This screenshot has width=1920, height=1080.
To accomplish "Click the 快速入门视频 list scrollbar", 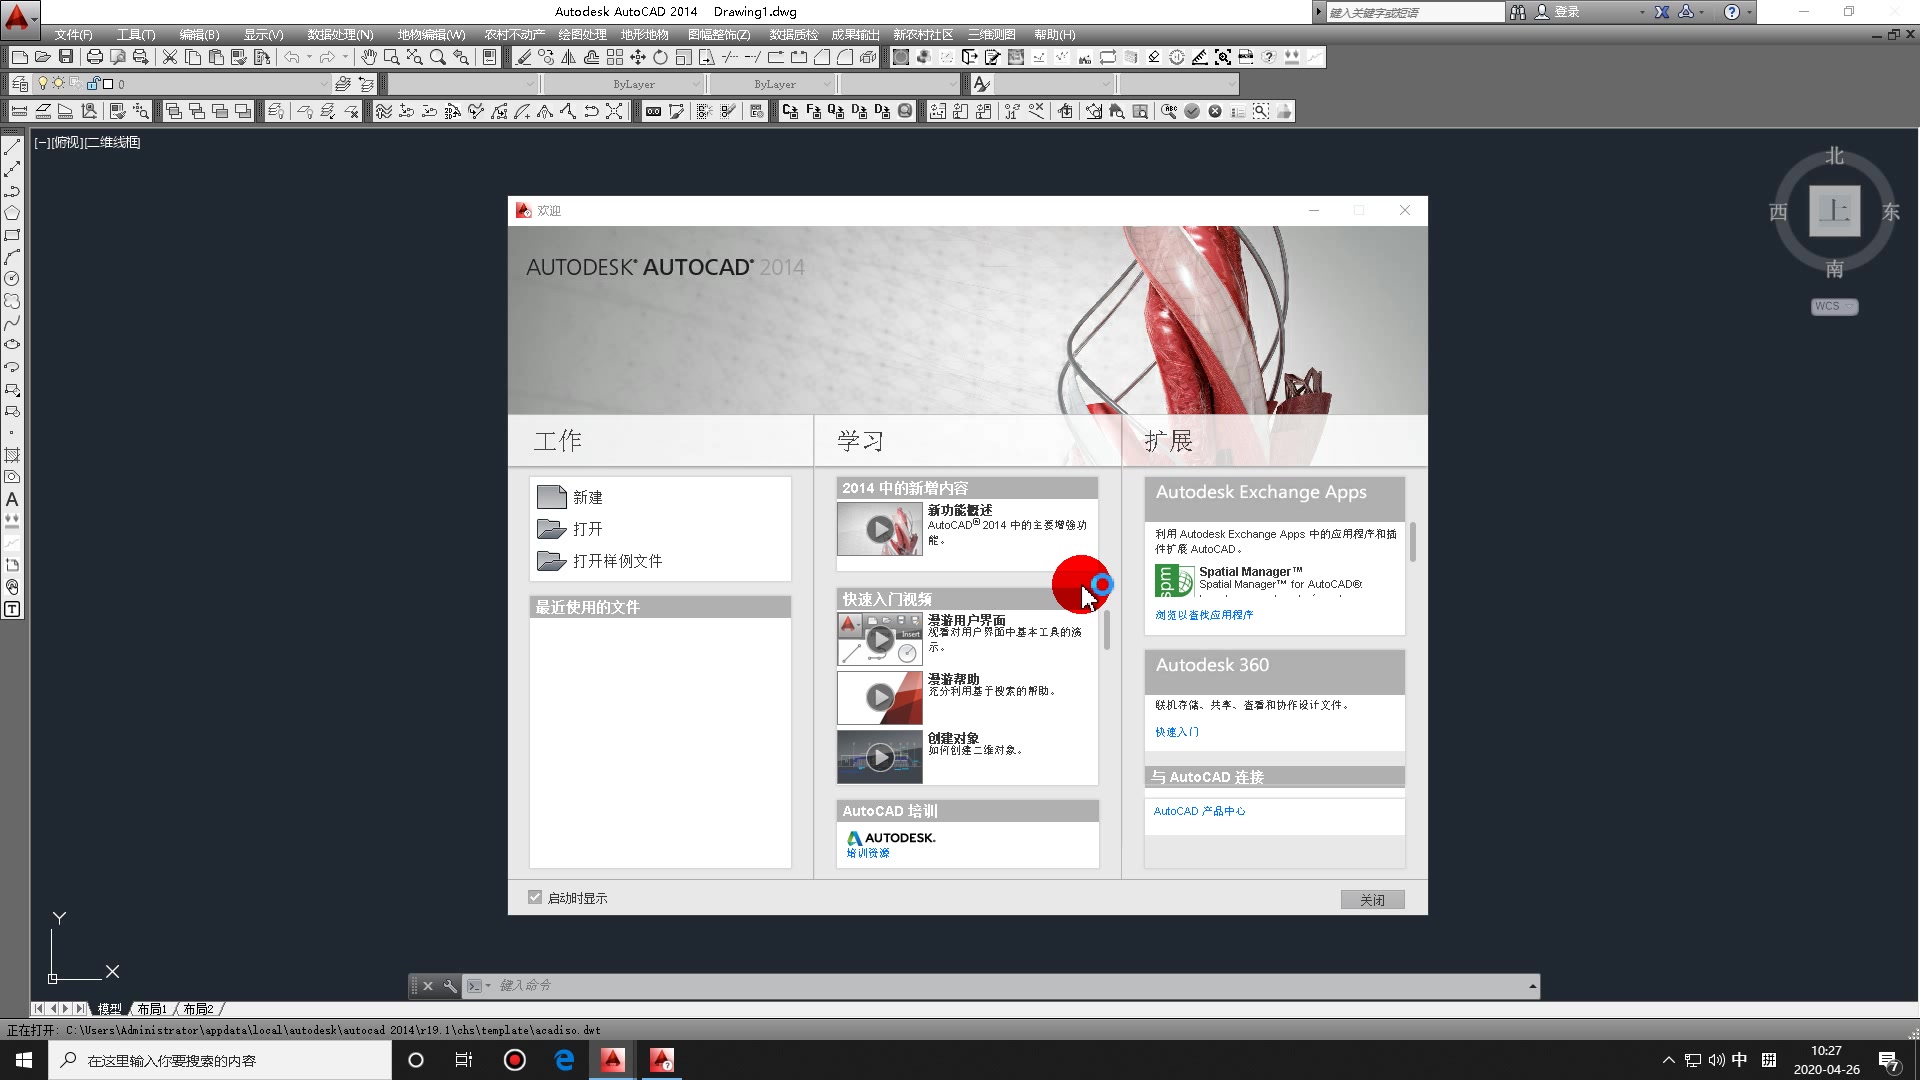I will (x=1107, y=632).
